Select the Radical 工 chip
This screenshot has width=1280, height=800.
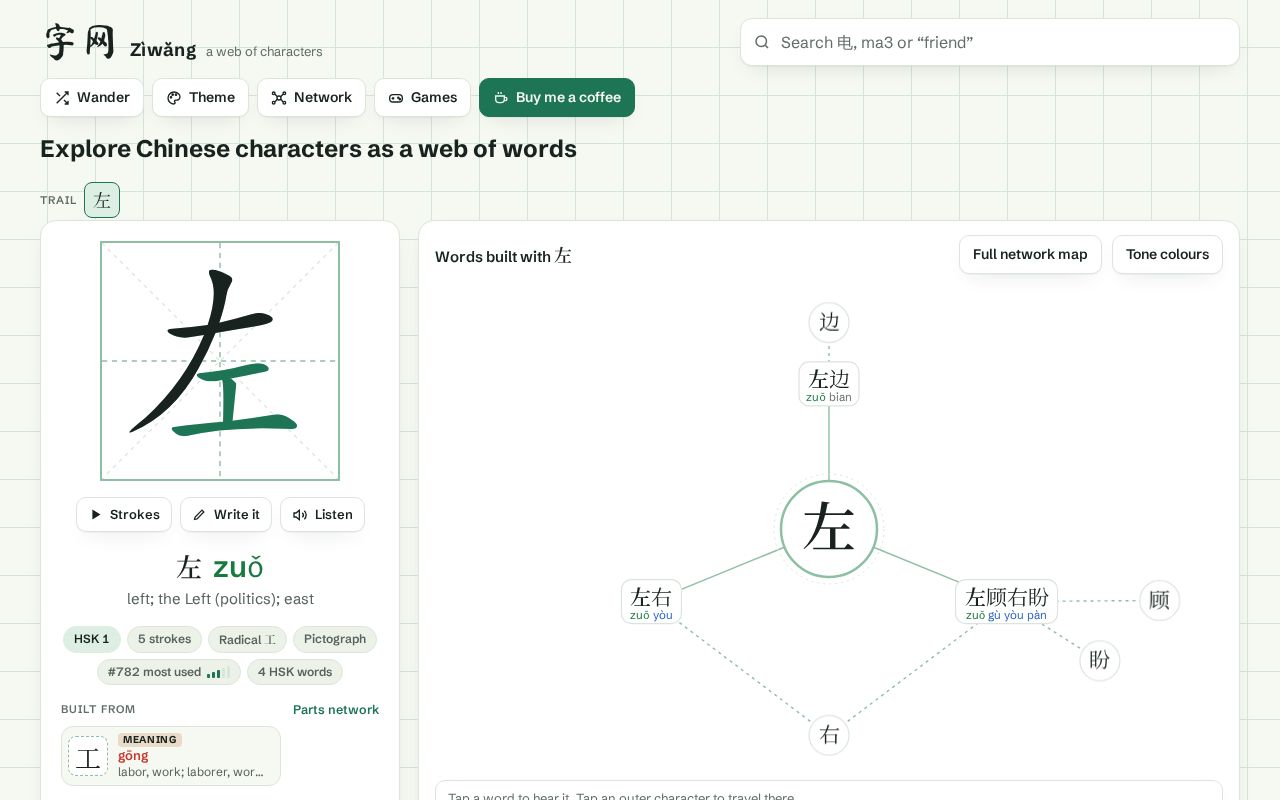pyautogui.click(x=247, y=639)
